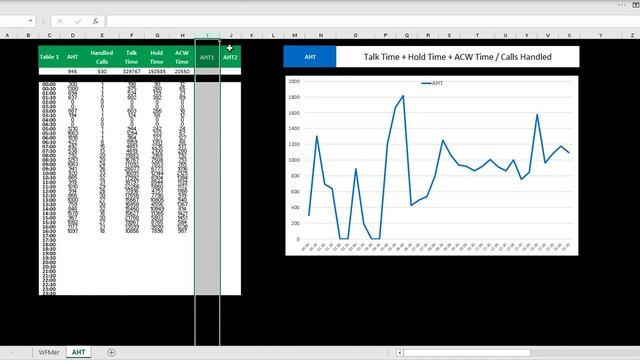This screenshot has width=640, height=360.
Task: Click the 'AHT2' header cell
Action: 231,57
